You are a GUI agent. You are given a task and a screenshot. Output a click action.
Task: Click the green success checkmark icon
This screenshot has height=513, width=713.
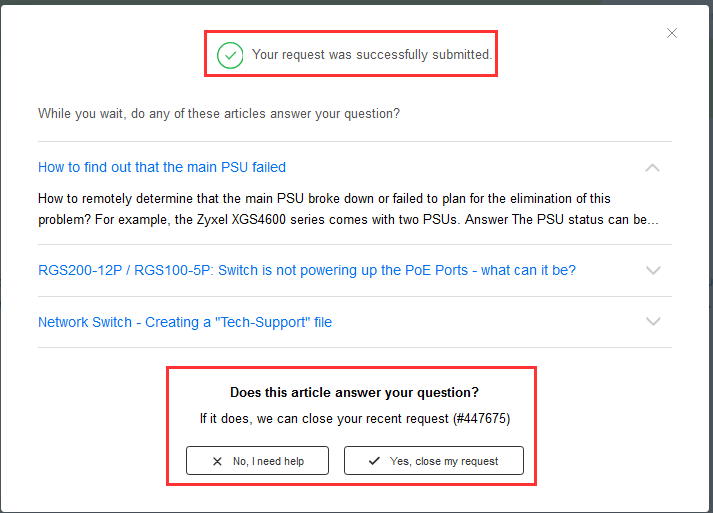tap(231, 55)
